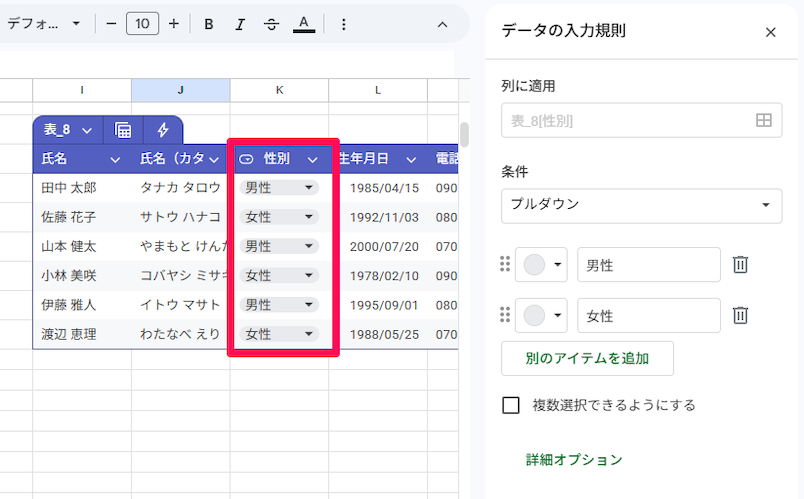Click 別のアイテムを追加 button
This screenshot has height=499, width=804.
point(587,358)
